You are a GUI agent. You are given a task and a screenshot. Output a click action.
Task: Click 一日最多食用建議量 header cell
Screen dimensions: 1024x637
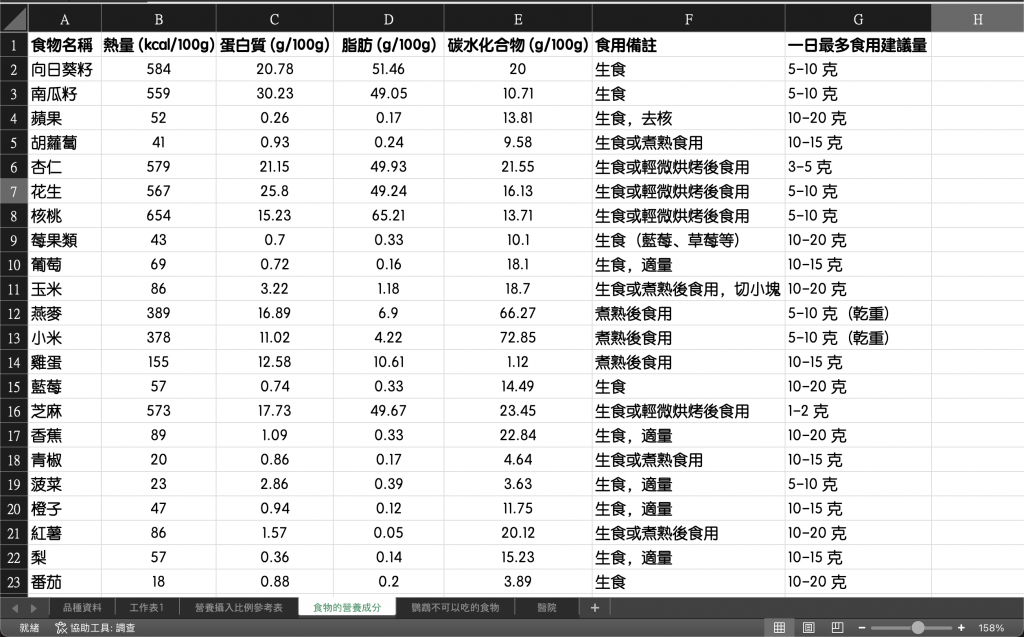tap(858, 45)
